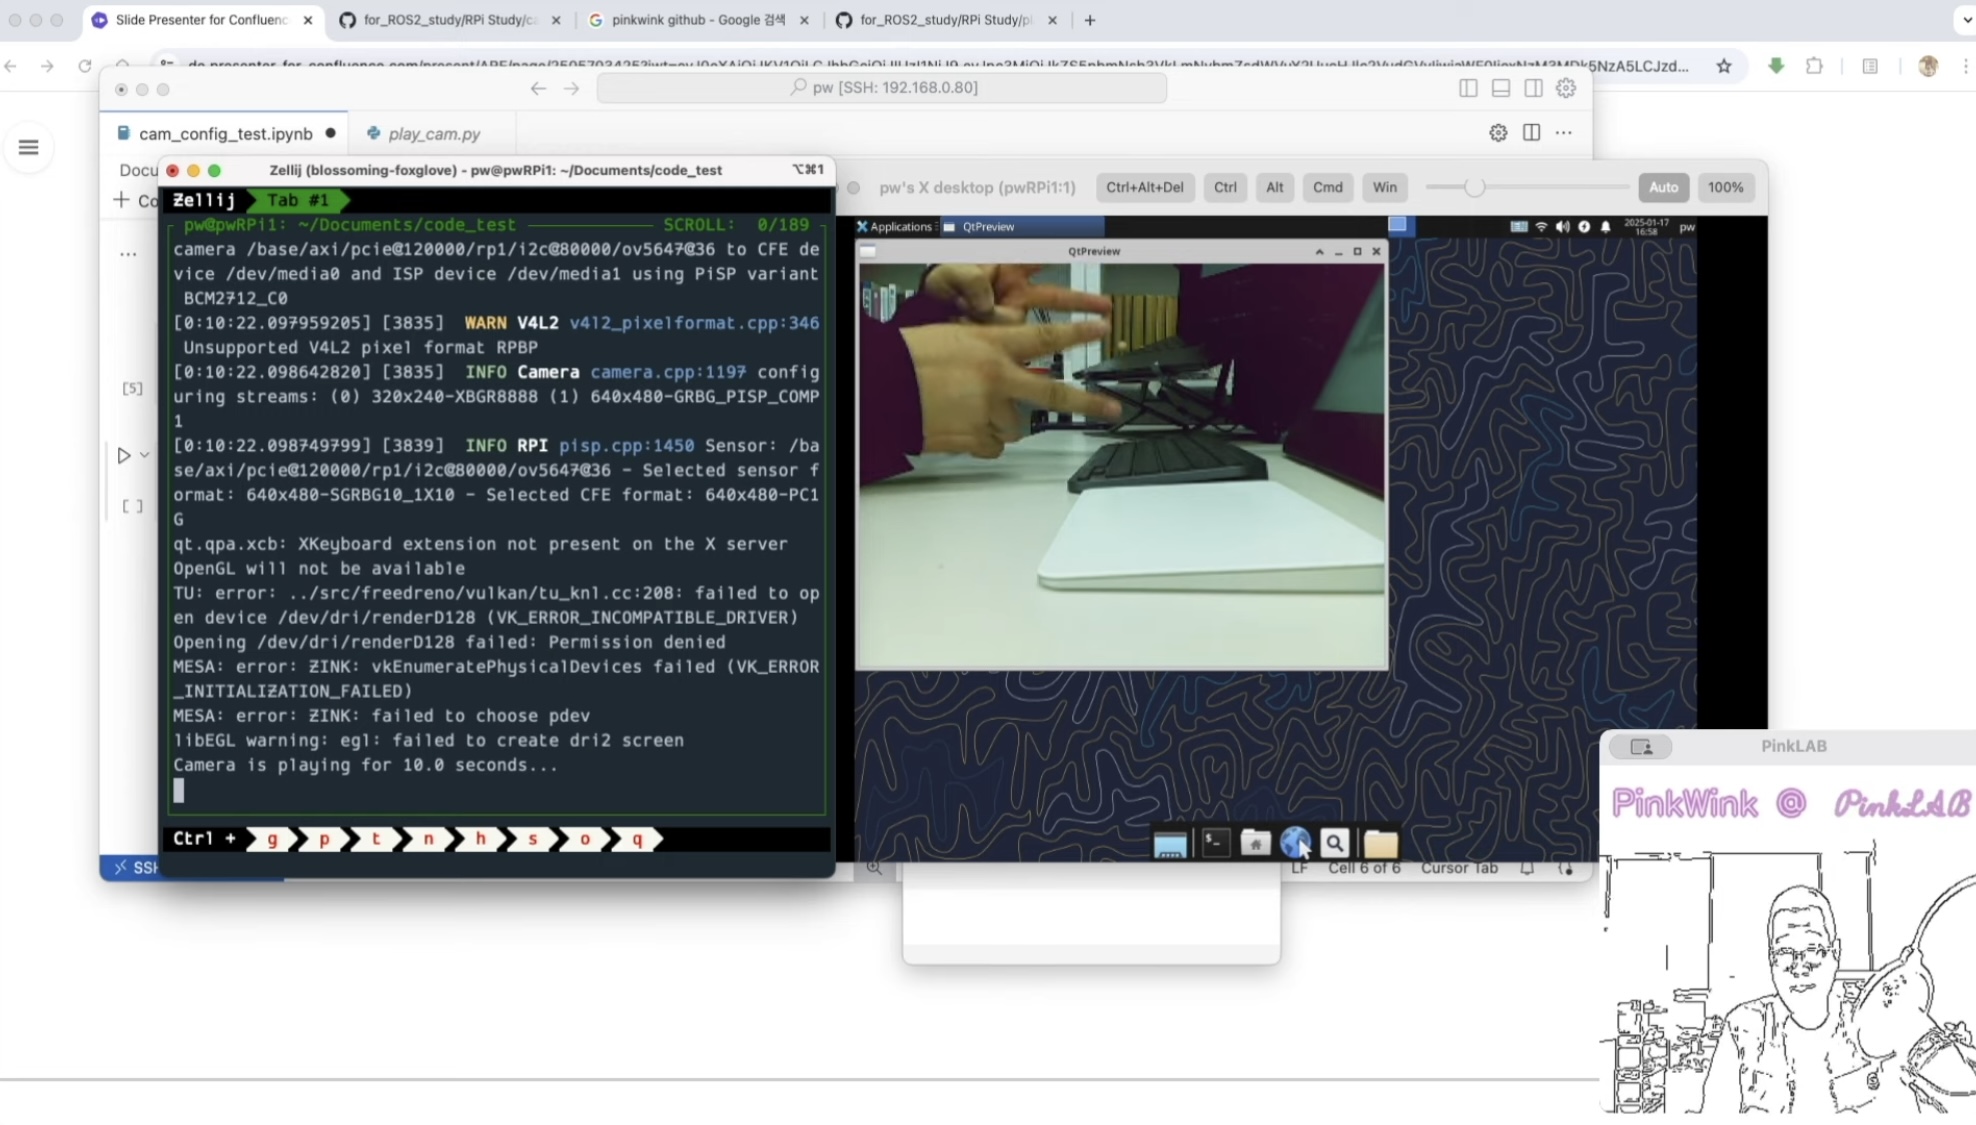Click the Show Desktop dock icon
The width and height of the screenshot is (1976, 1125).
point(1169,845)
